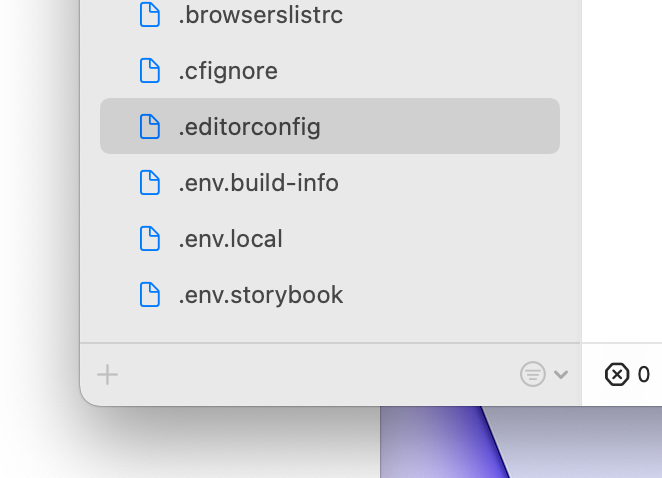Open the .env.build-info file label
662x478 pixels.
258,183
